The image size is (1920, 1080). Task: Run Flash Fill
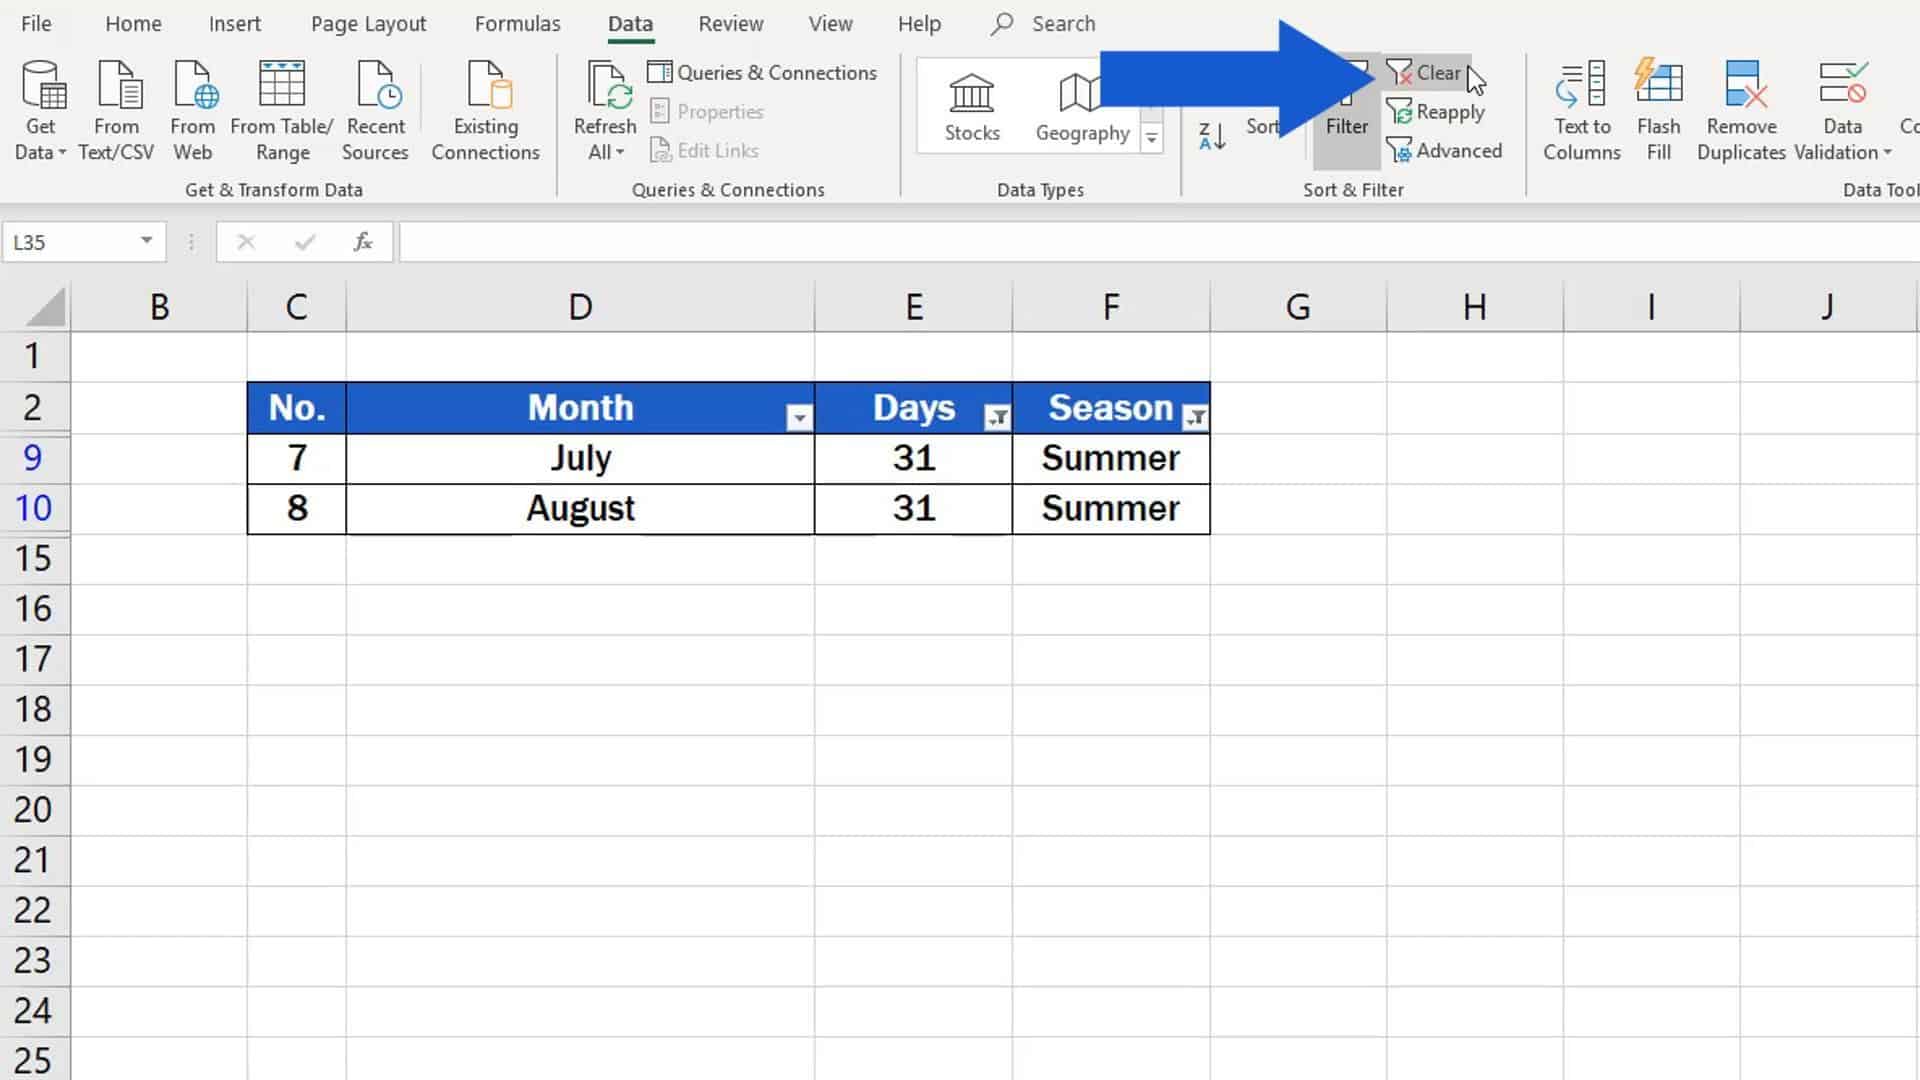(1658, 110)
